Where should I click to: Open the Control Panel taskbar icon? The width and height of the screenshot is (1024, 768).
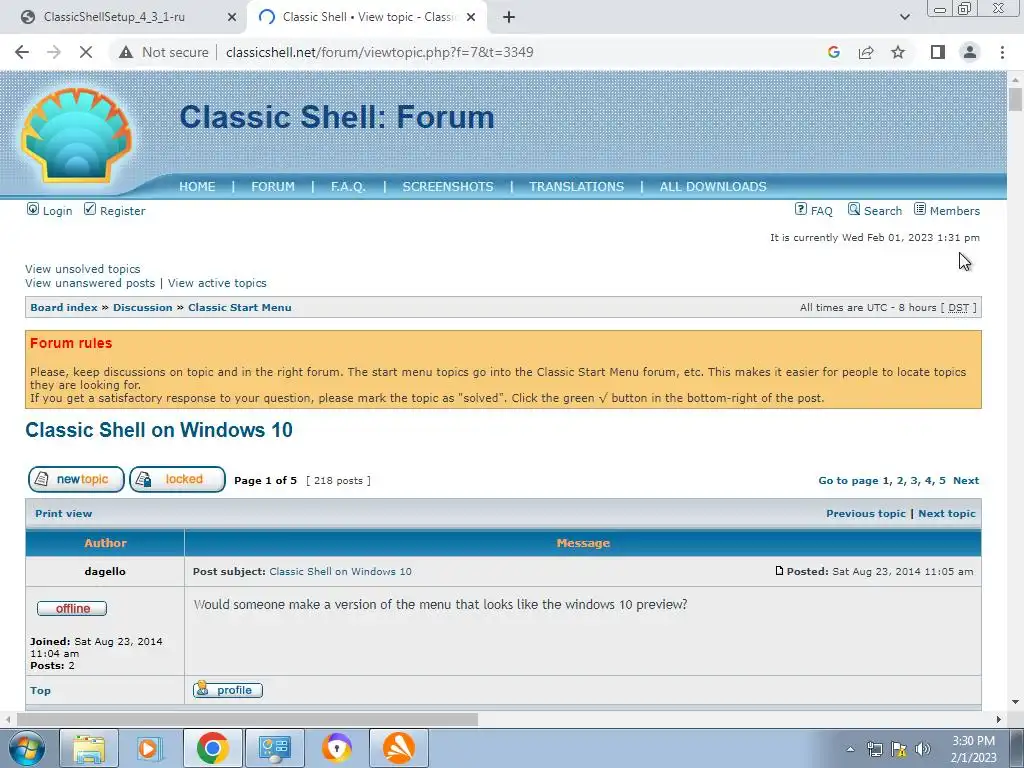click(x=274, y=748)
